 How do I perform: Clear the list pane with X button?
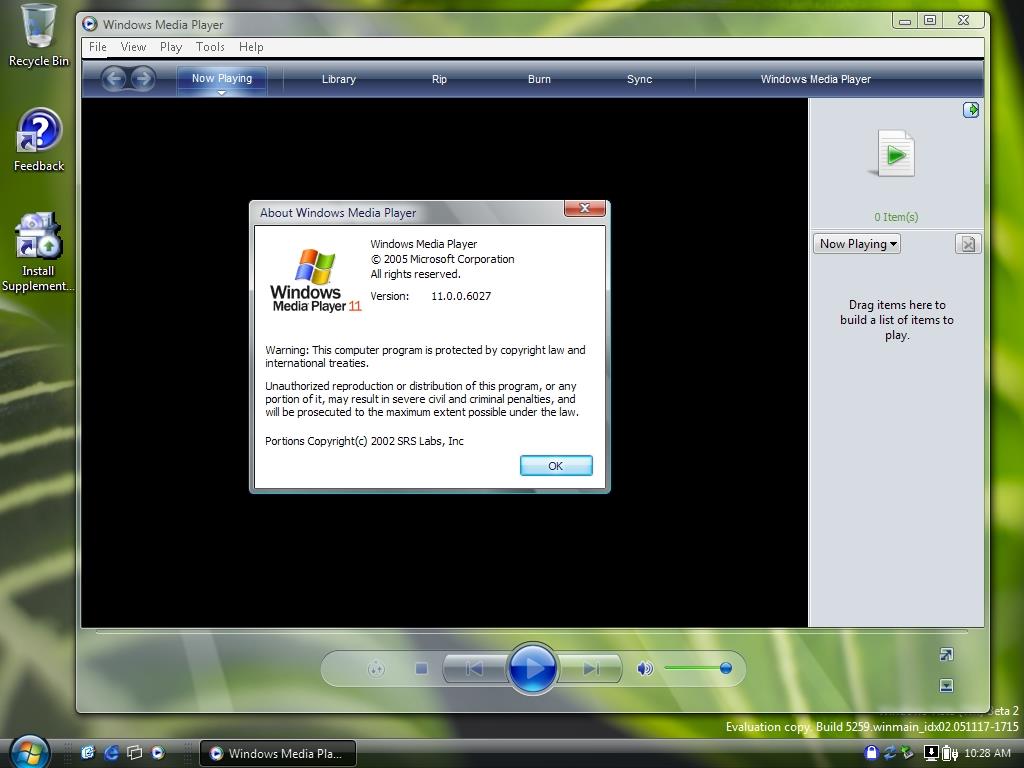point(968,244)
